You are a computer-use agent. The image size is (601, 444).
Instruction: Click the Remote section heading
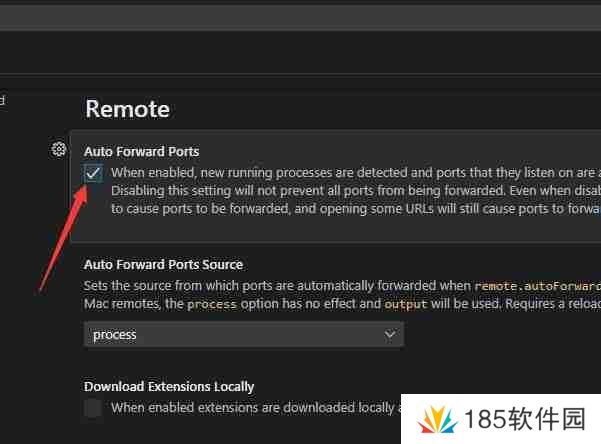pyautogui.click(x=127, y=109)
